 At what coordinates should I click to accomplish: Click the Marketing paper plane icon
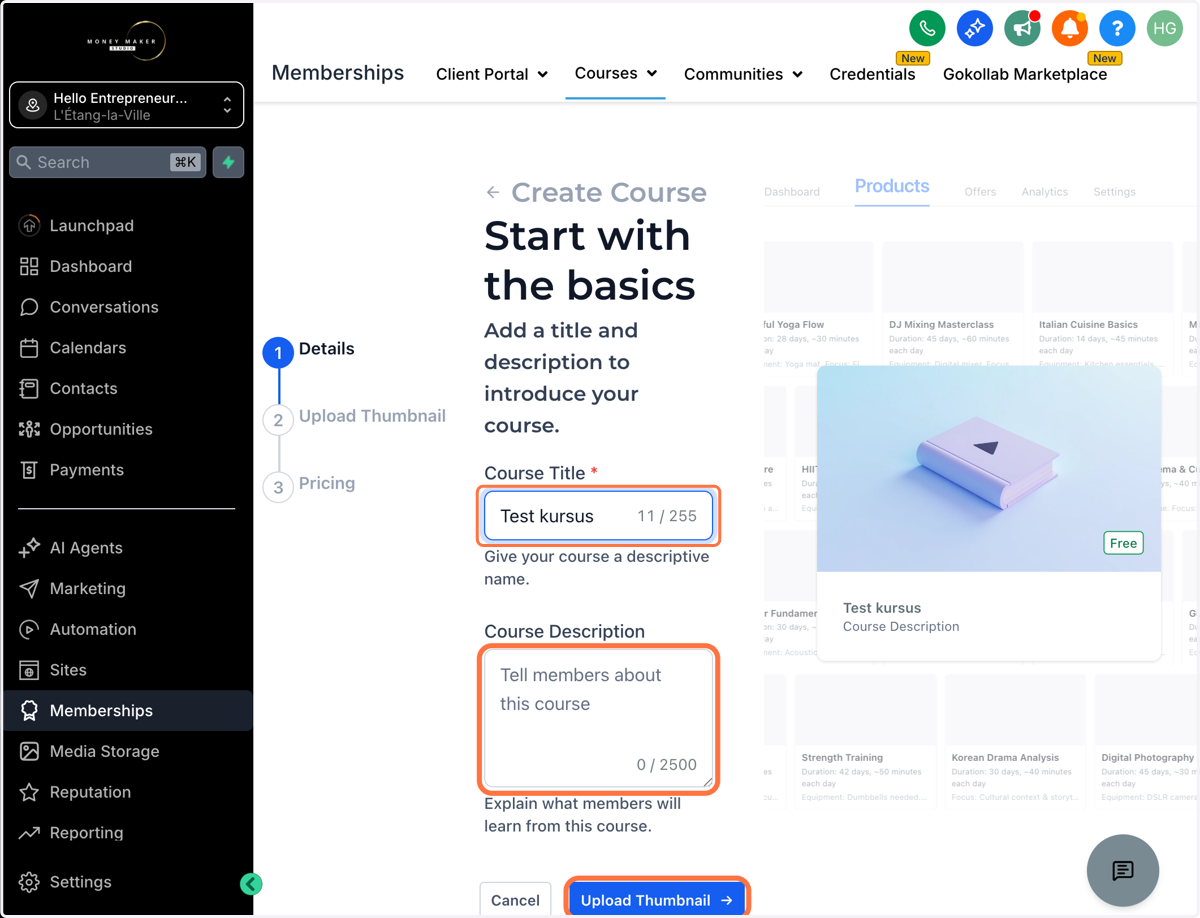click(29, 588)
